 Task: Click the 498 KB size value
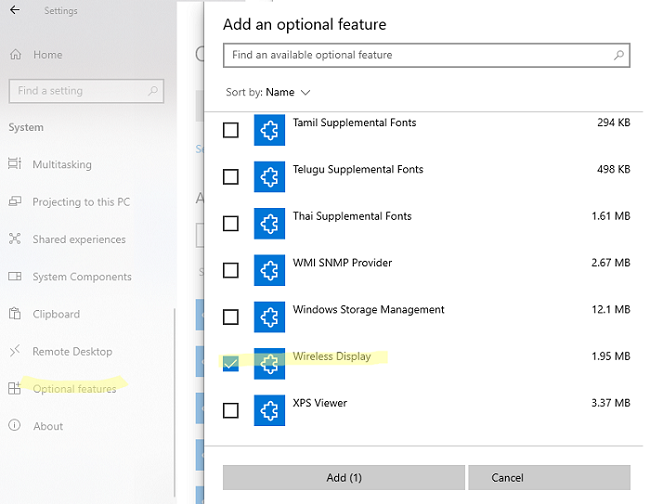614,169
